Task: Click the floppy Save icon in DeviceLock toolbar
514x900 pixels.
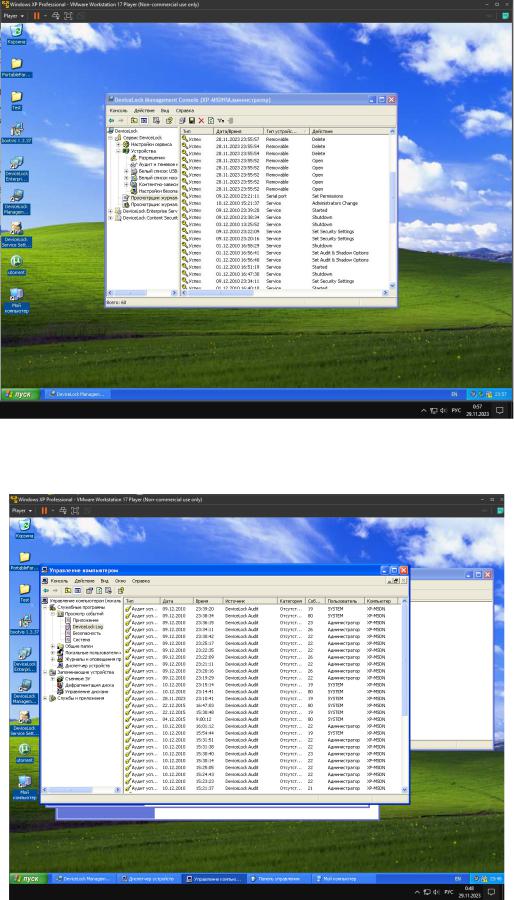Action: [x=192, y=121]
